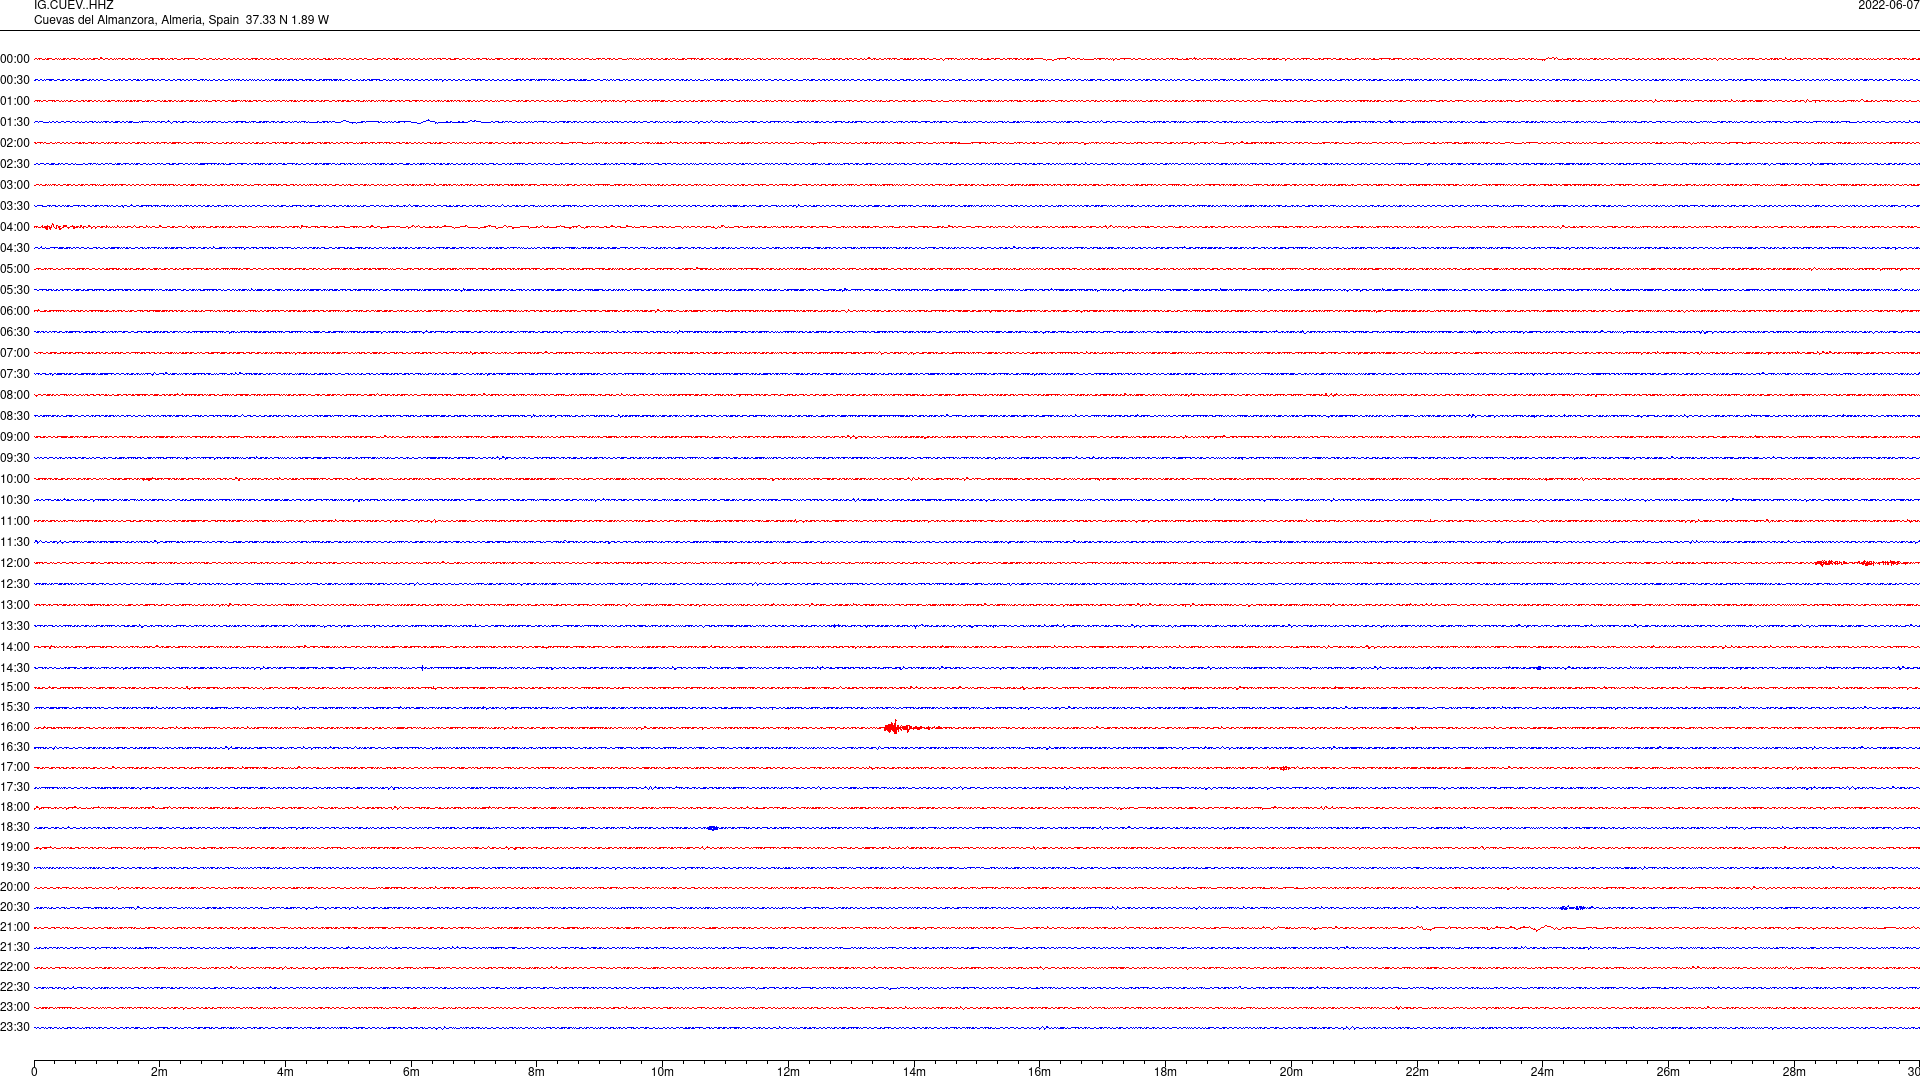Select the 10:00 time row label
The height and width of the screenshot is (1080, 1920).
click(15, 479)
